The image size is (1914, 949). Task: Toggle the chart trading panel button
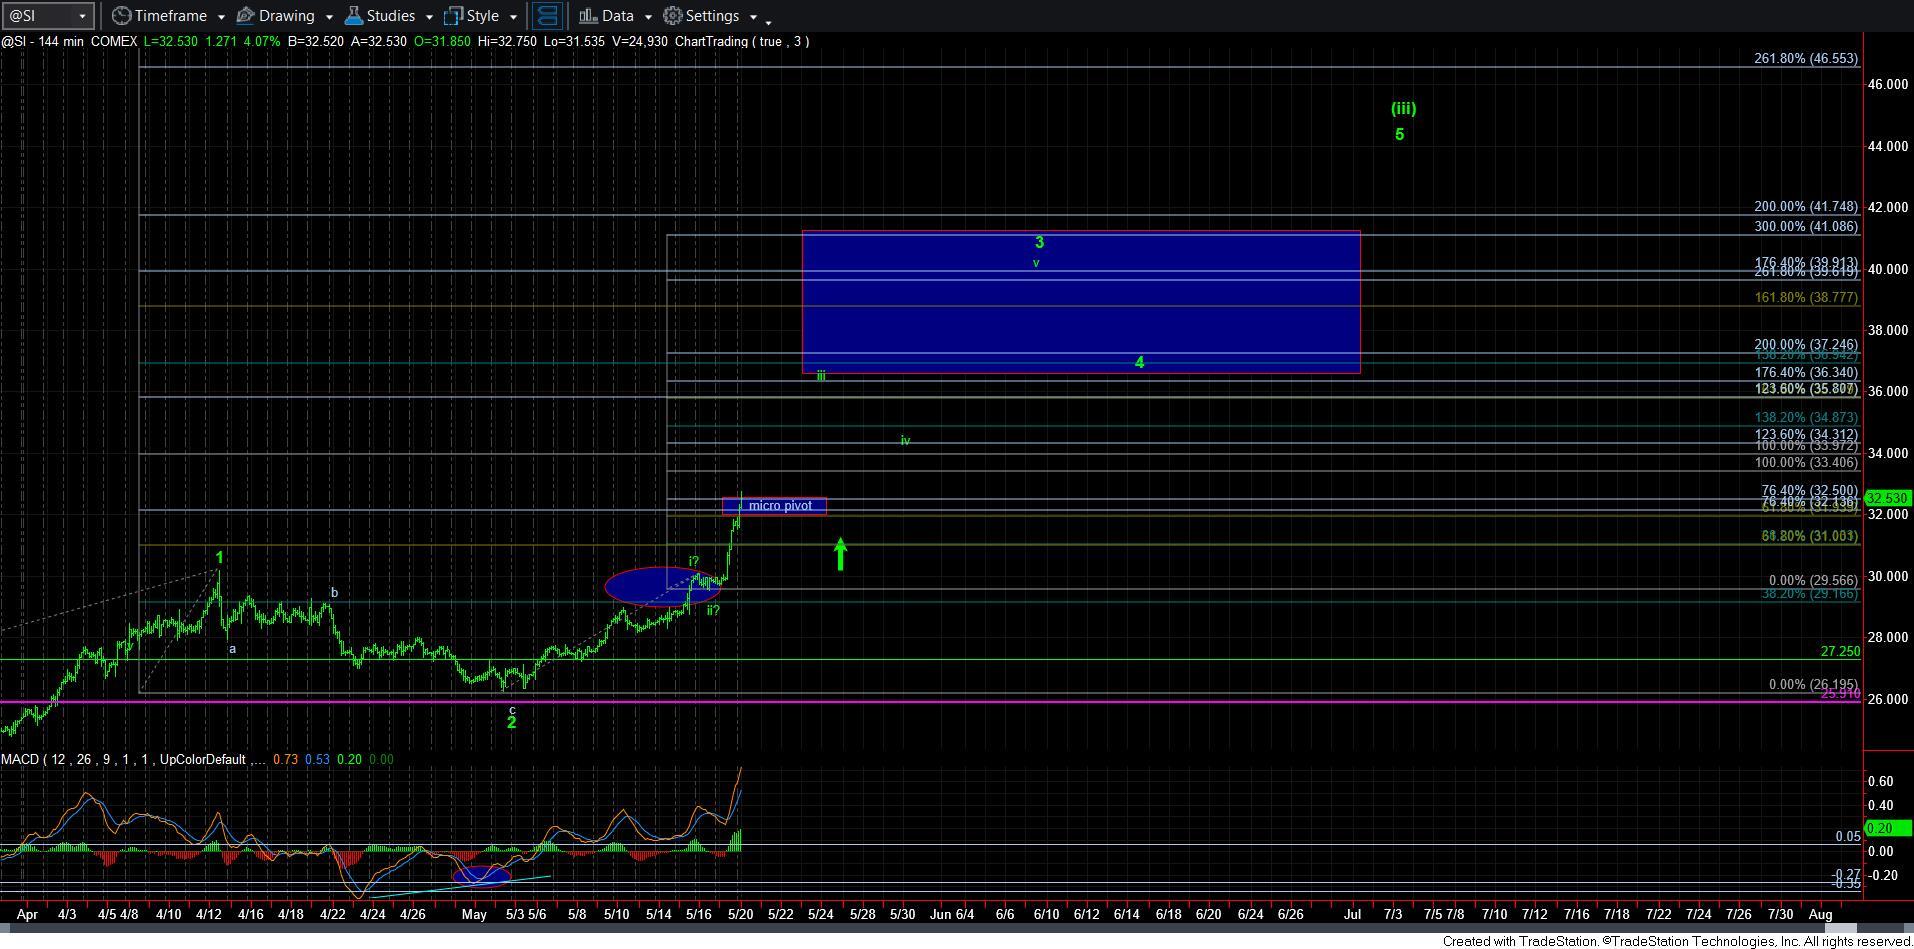pos(547,16)
